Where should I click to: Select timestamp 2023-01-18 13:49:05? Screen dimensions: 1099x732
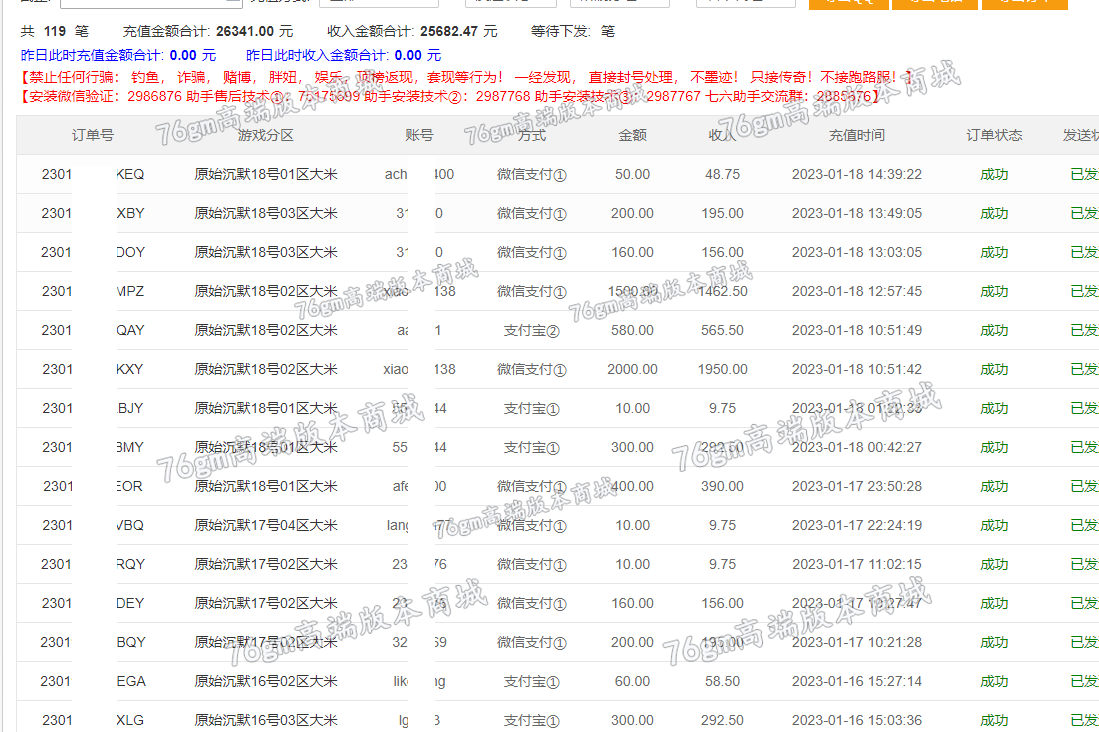pos(856,213)
